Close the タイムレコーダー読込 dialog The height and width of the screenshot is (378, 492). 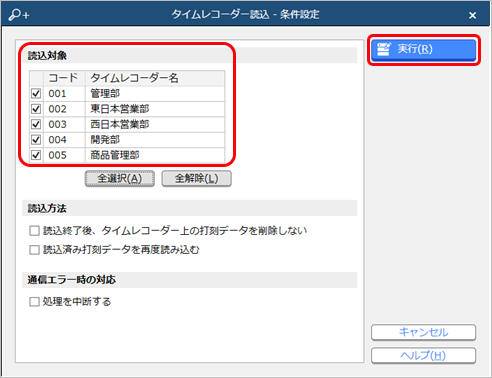pos(472,15)
